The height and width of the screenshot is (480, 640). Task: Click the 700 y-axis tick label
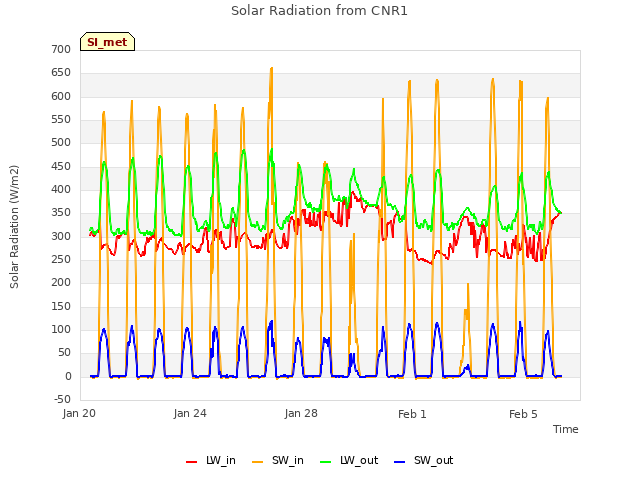(x=61, y=49)
